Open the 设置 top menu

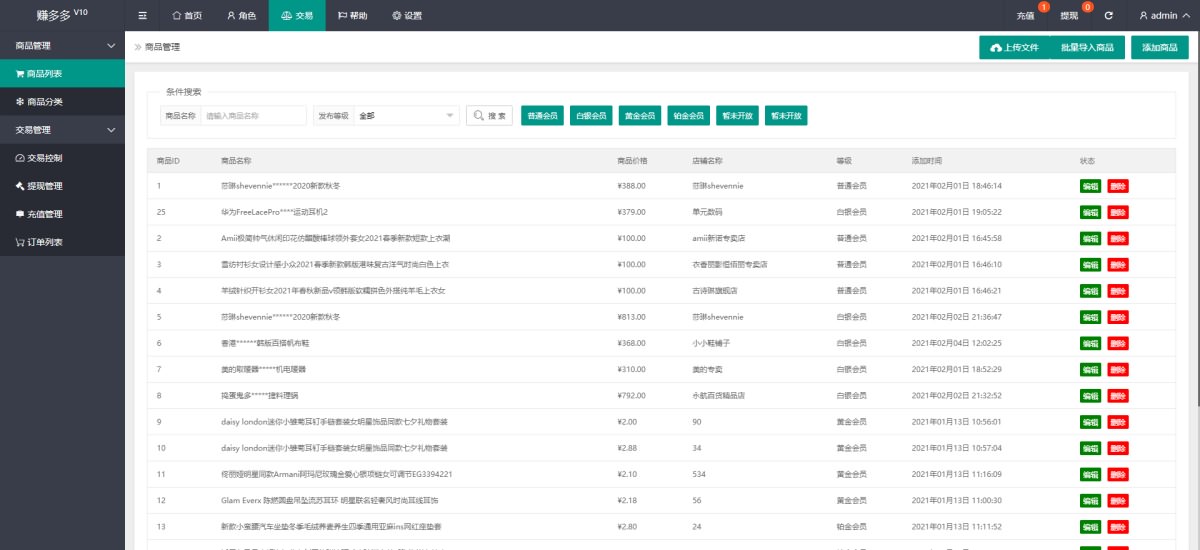(x=407, y=16)
